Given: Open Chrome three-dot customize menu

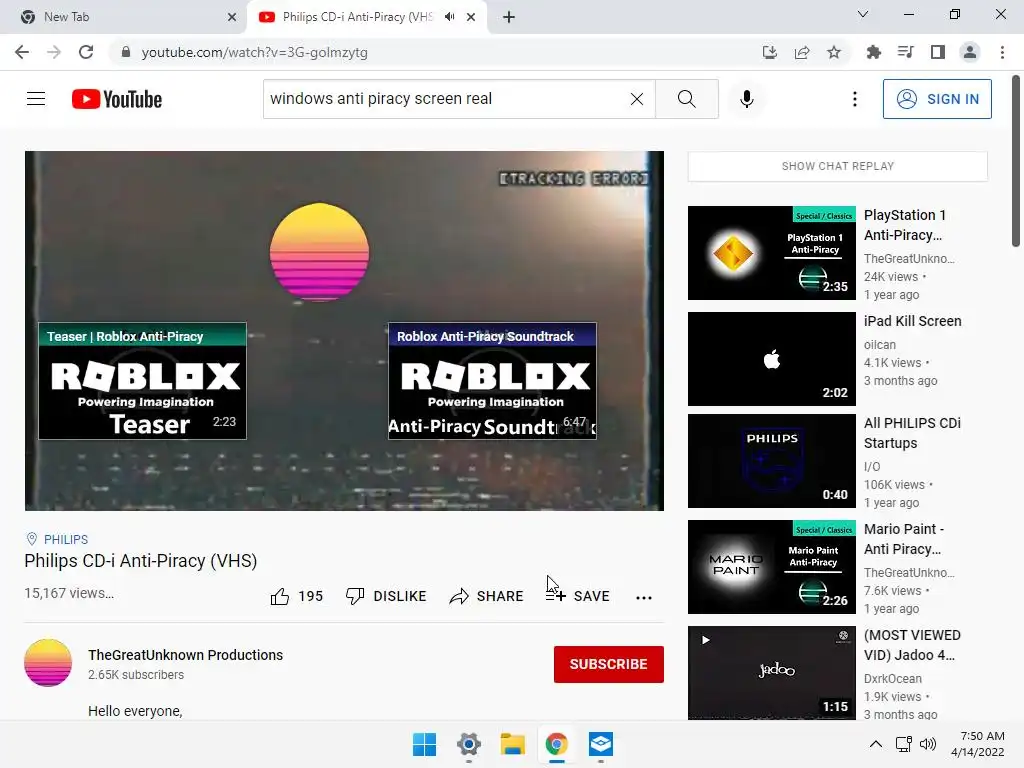Looking at the screenshot, I should pyautogui.click(x=1002, y=52).
